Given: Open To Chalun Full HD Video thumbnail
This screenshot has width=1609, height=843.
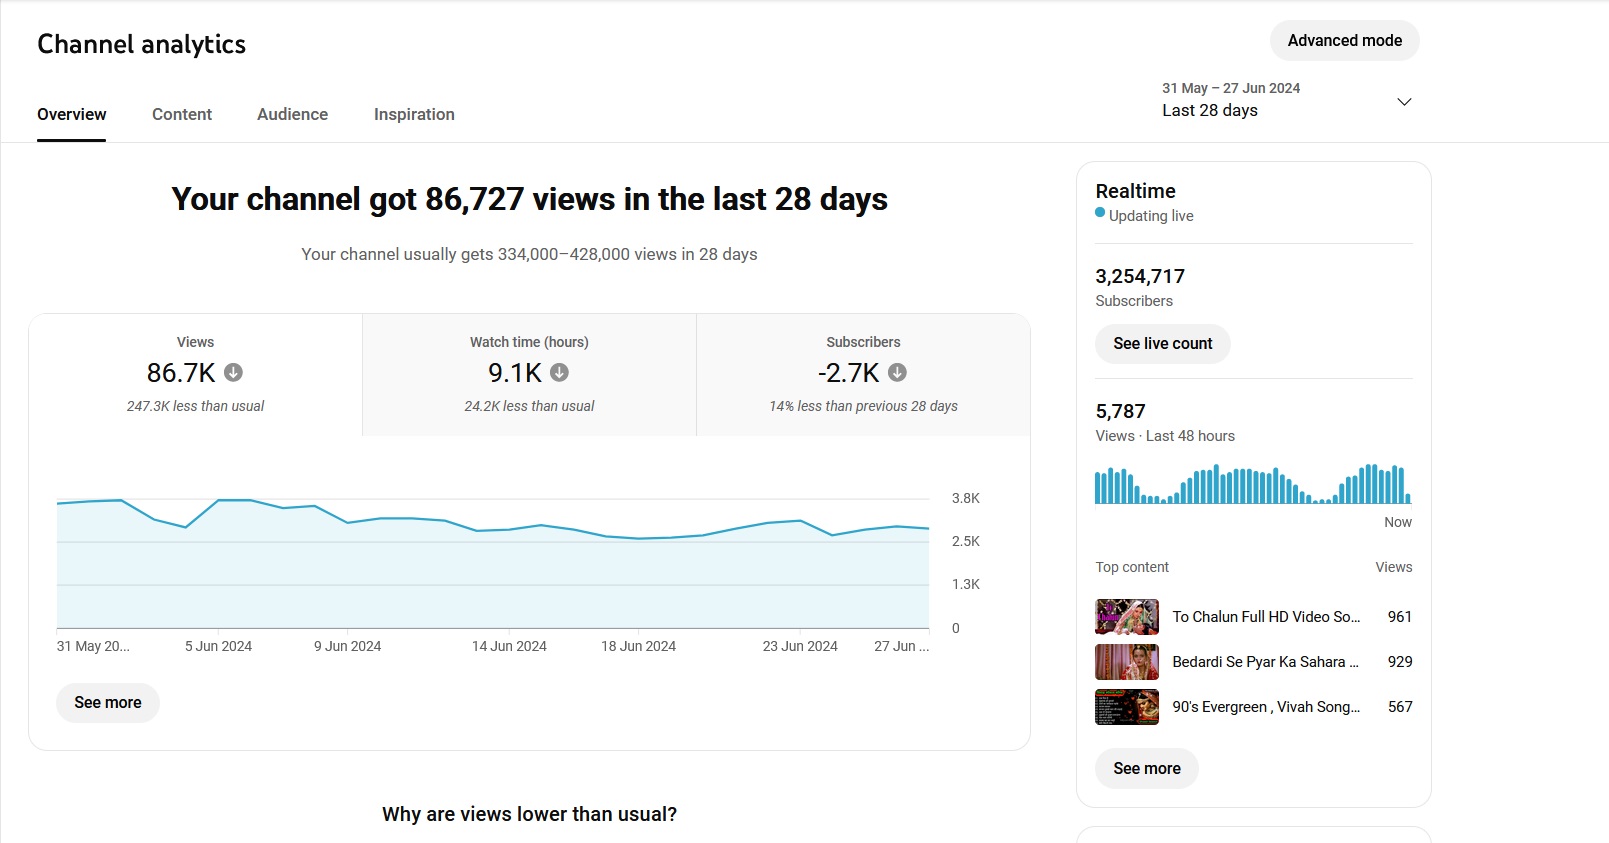Looking at the screenshot, I should point(1127,617).
